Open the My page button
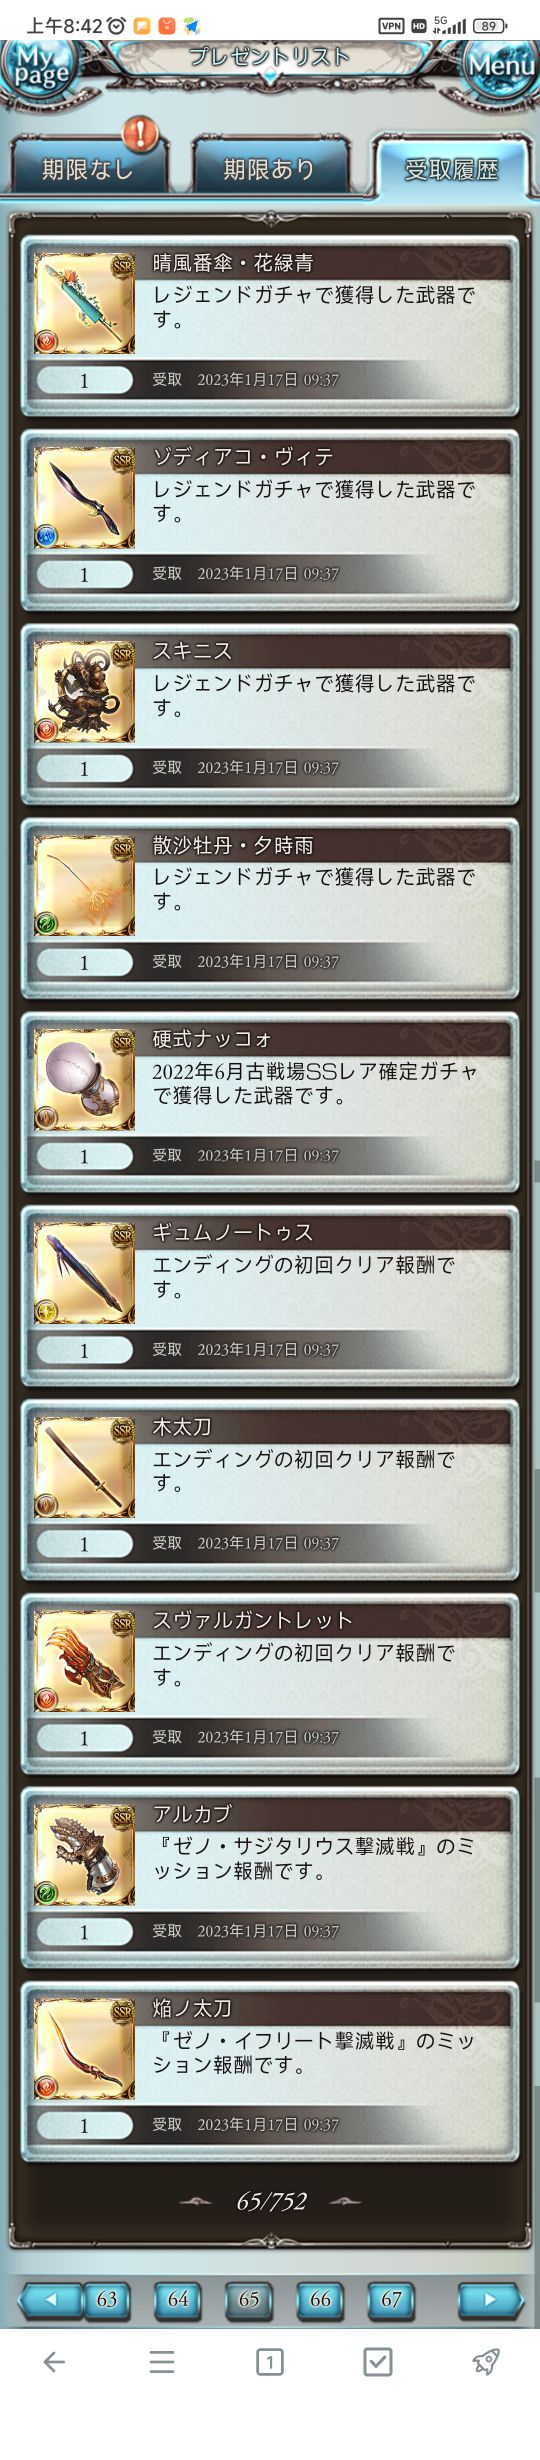The height and width of the screenshot is (2460, 540). (x=40, y=68)
